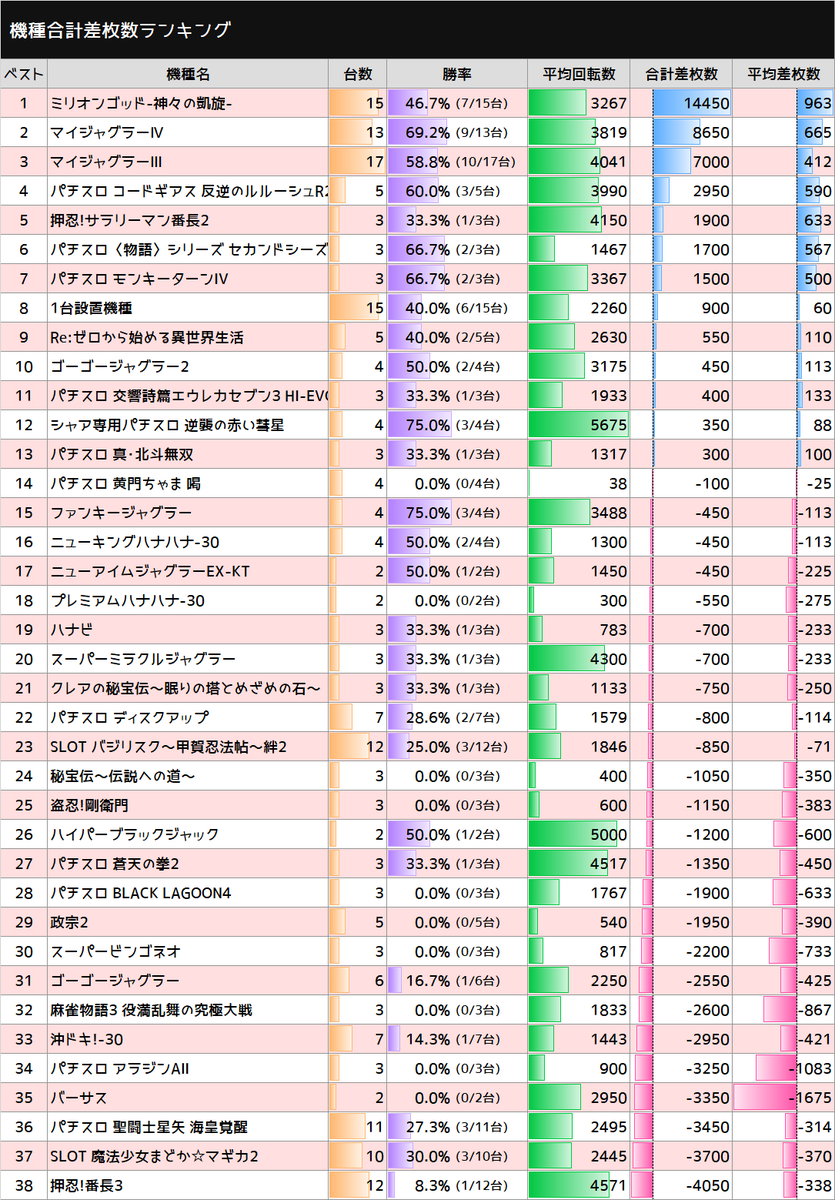Click the 8.3% (1/12台) win rate cell

(457, 1186)
